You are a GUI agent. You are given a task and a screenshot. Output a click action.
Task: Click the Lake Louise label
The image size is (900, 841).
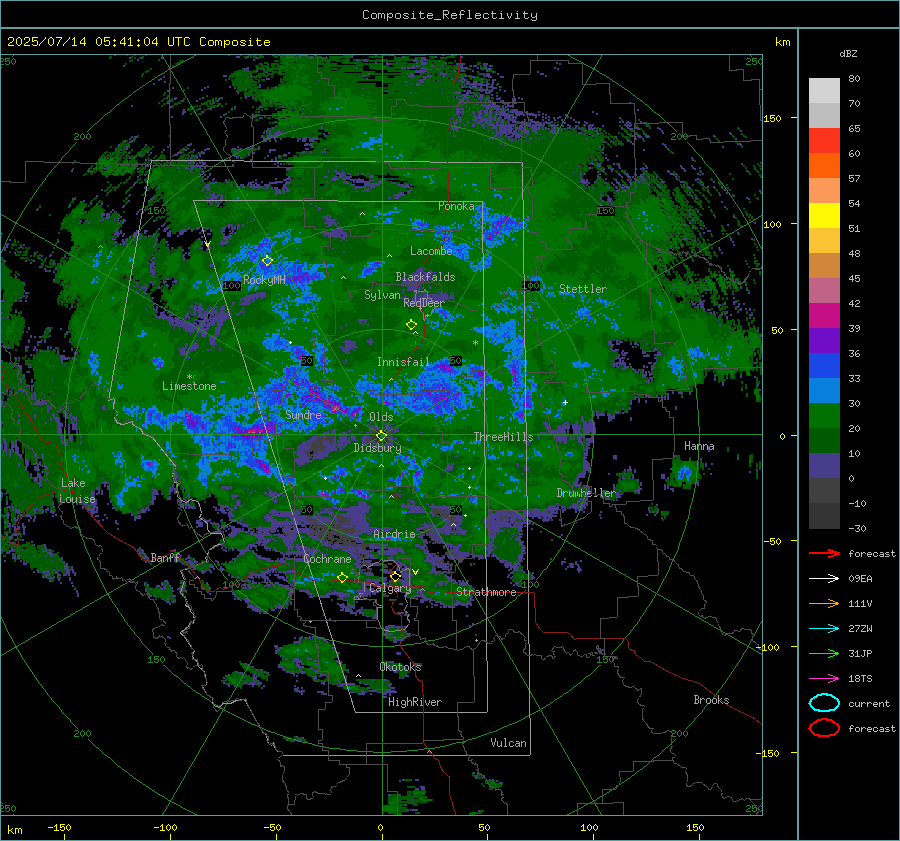pos(77,491)
